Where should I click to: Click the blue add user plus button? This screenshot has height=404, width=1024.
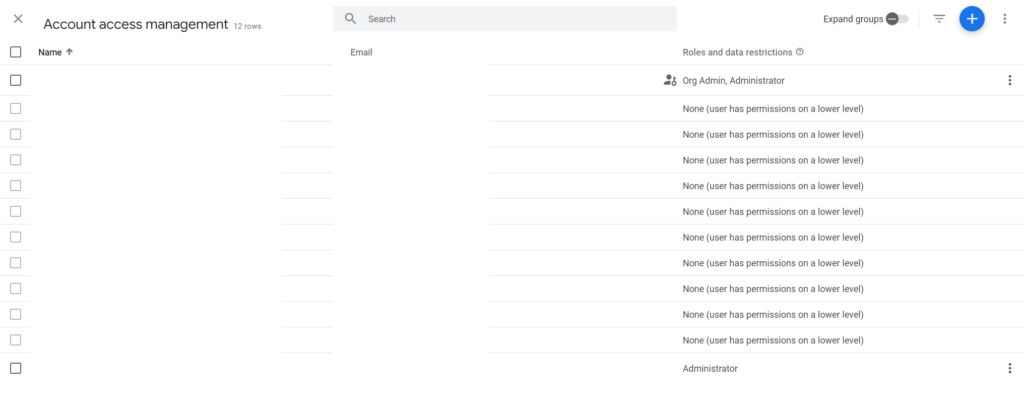(971, 19)
